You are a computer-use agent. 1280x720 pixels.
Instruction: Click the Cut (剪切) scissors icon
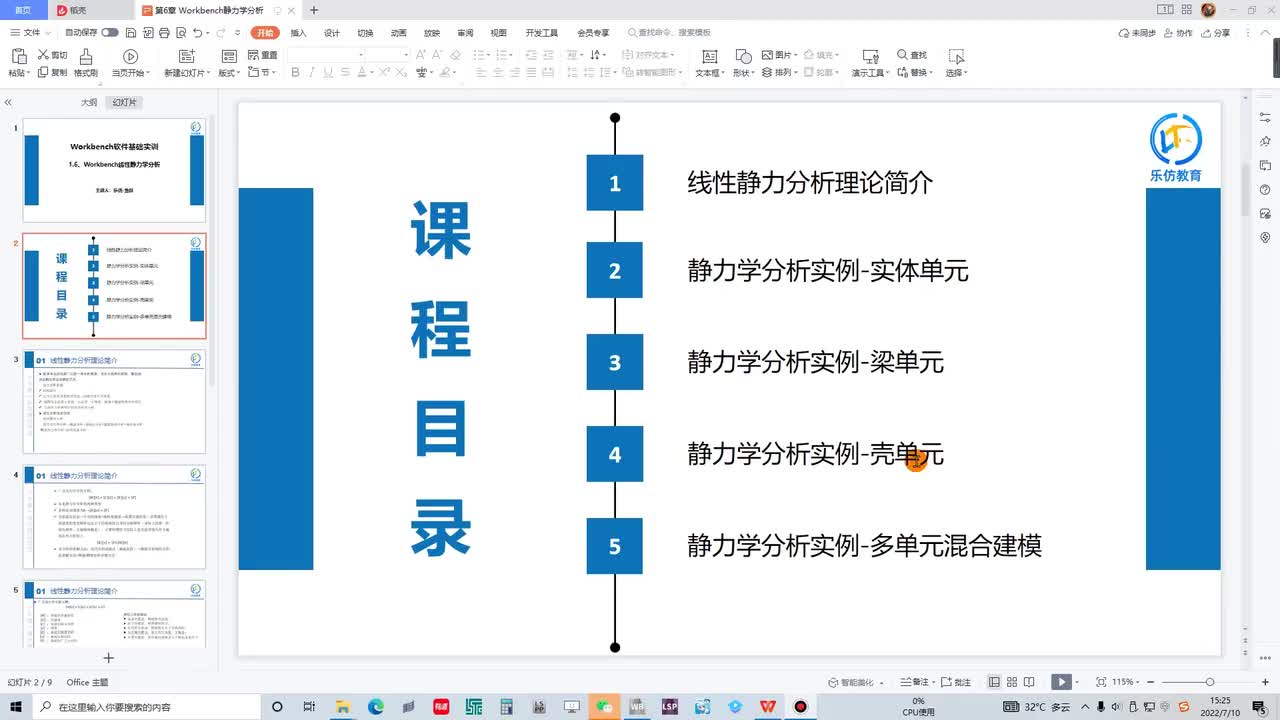coord(44,55)
